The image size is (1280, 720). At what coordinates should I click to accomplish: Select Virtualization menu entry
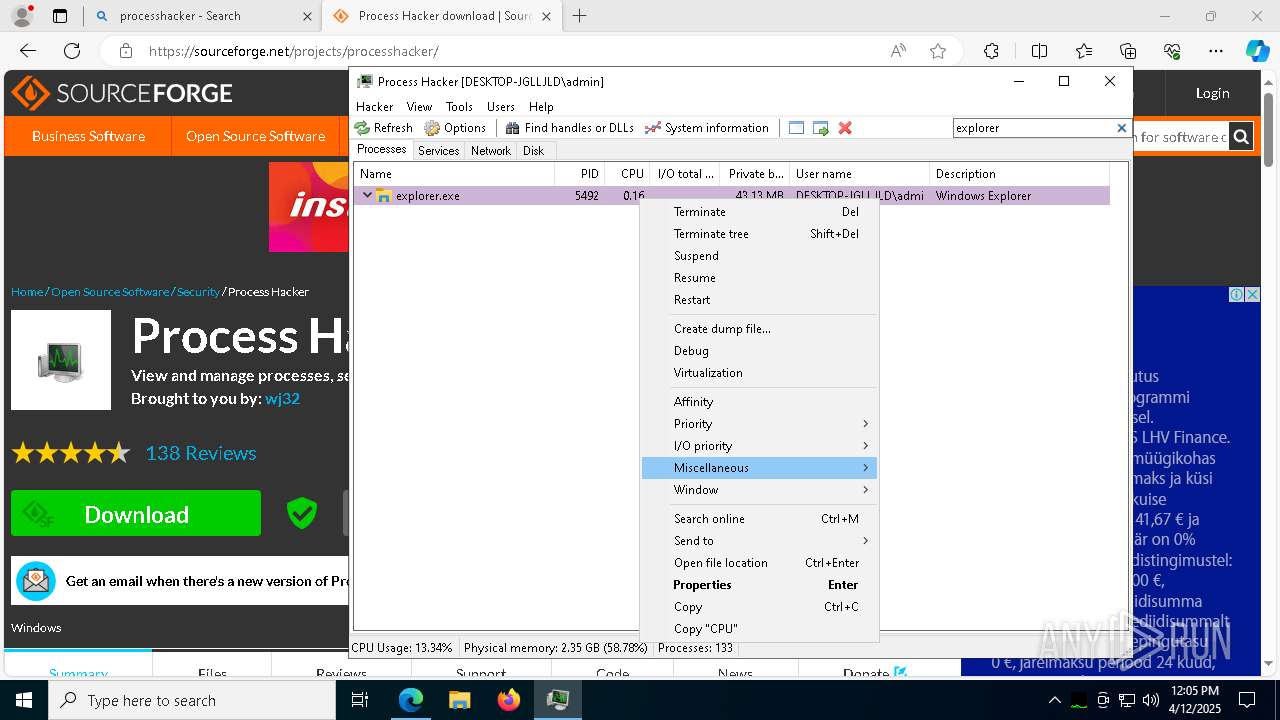(x=759, y=373)
